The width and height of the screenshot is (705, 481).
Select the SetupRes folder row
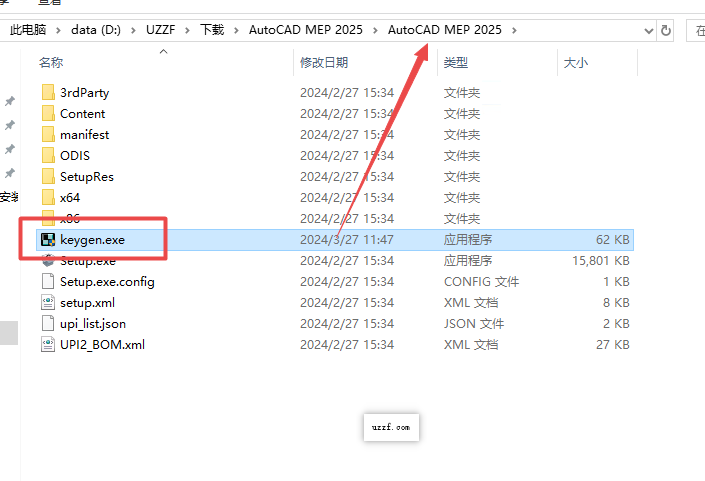click(x=86, y=177)
